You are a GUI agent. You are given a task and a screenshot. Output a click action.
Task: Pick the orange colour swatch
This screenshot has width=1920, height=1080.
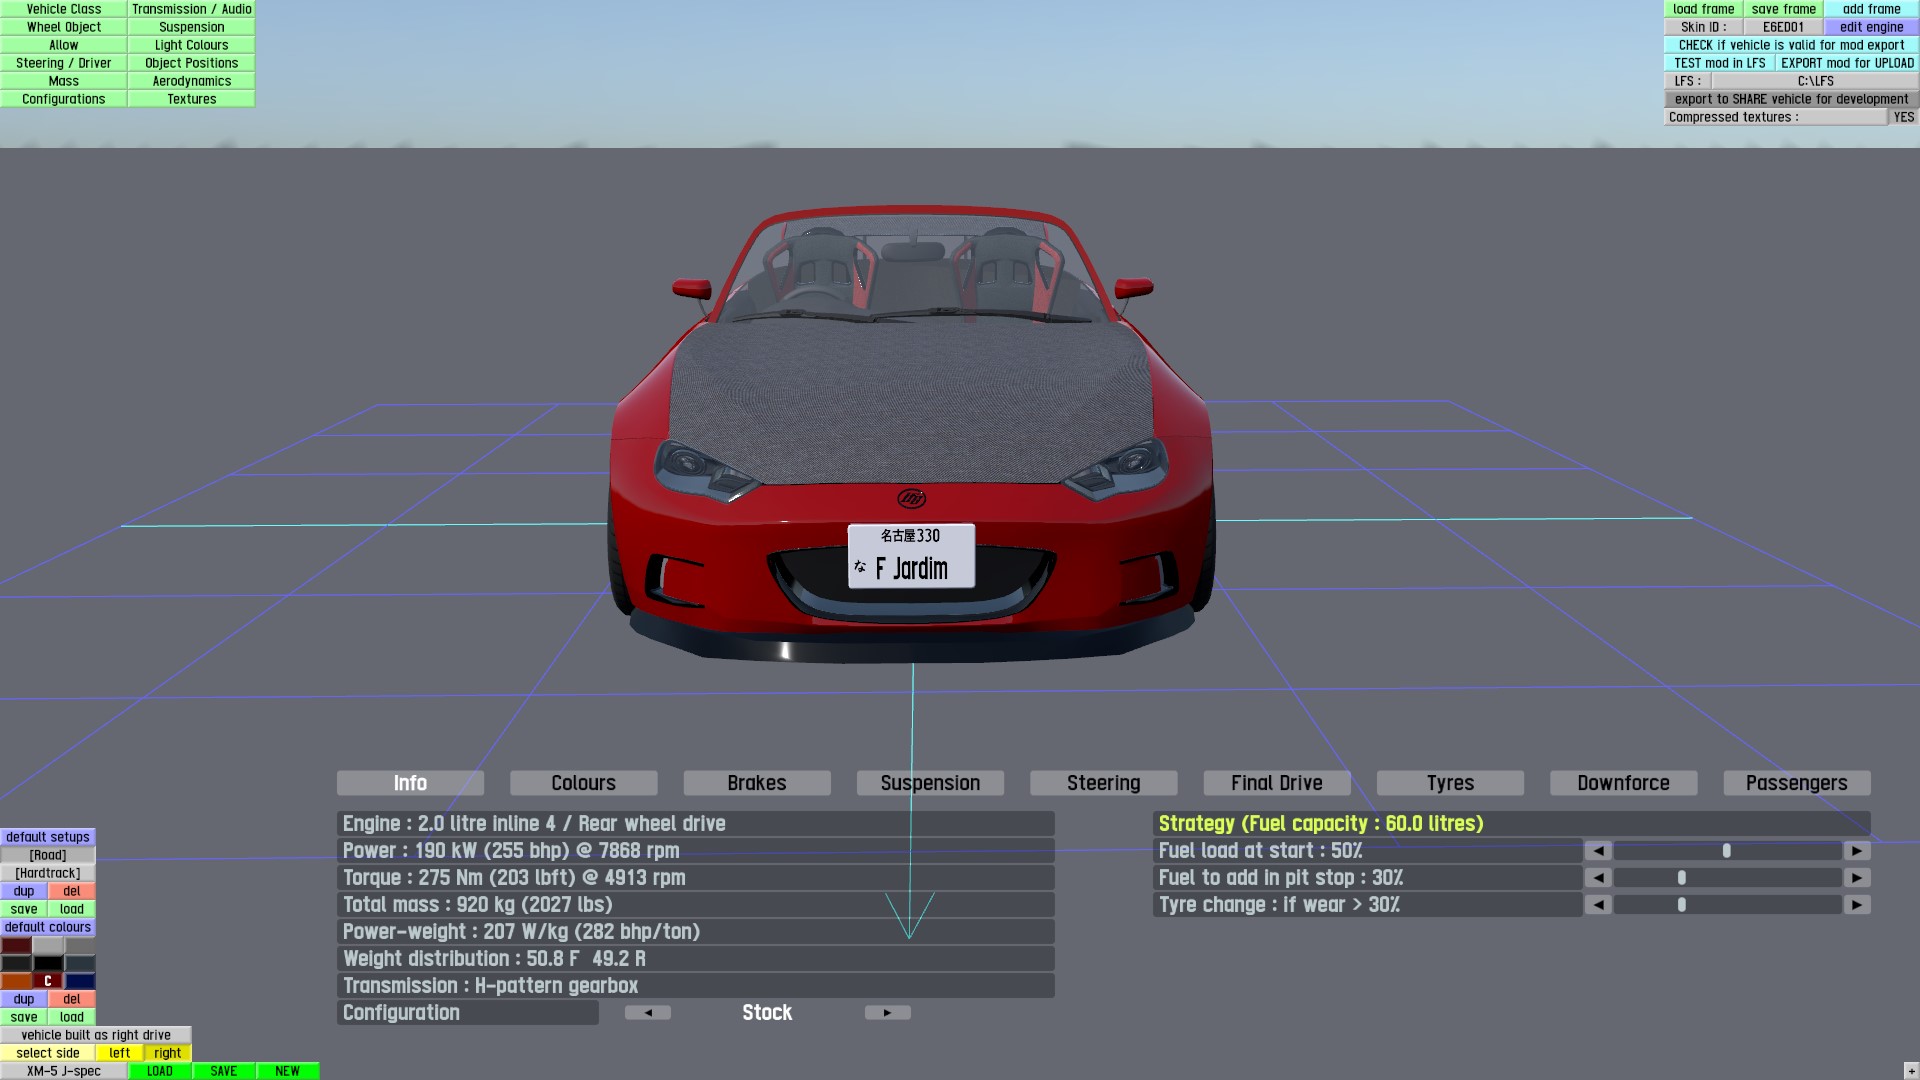(16, 981)
